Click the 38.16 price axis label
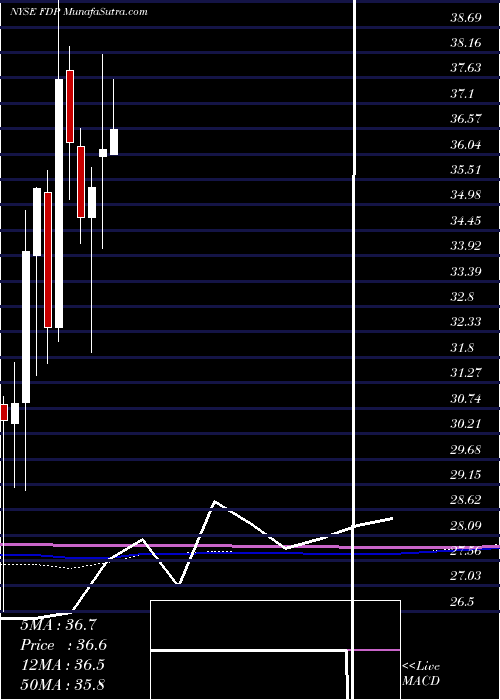 (466, 43)
